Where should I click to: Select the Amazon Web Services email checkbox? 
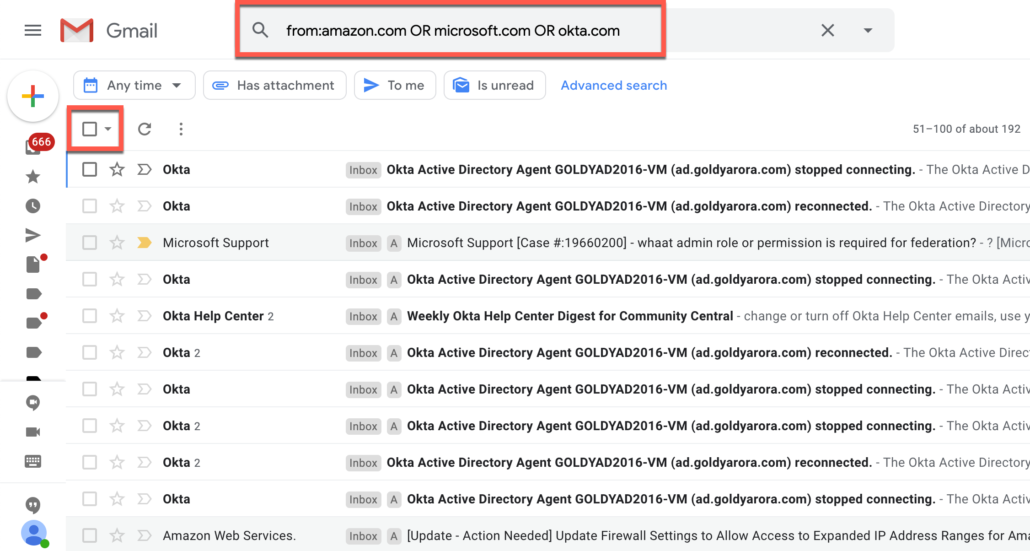coord(89,536)
